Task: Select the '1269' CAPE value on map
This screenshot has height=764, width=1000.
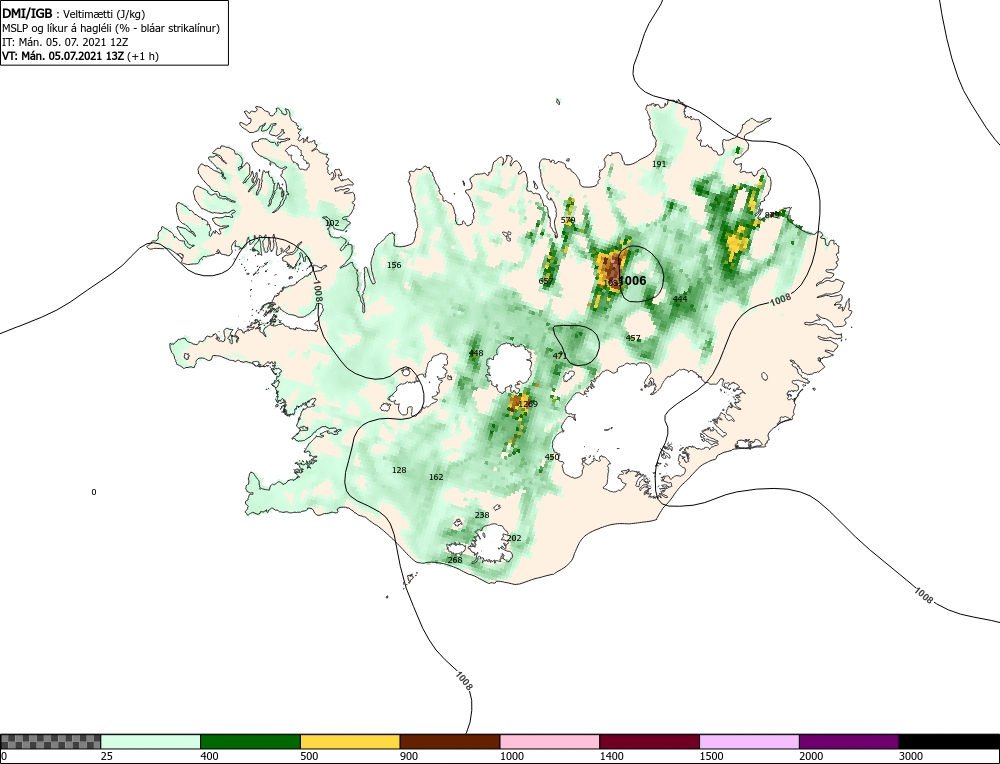Action: point(528,404)
